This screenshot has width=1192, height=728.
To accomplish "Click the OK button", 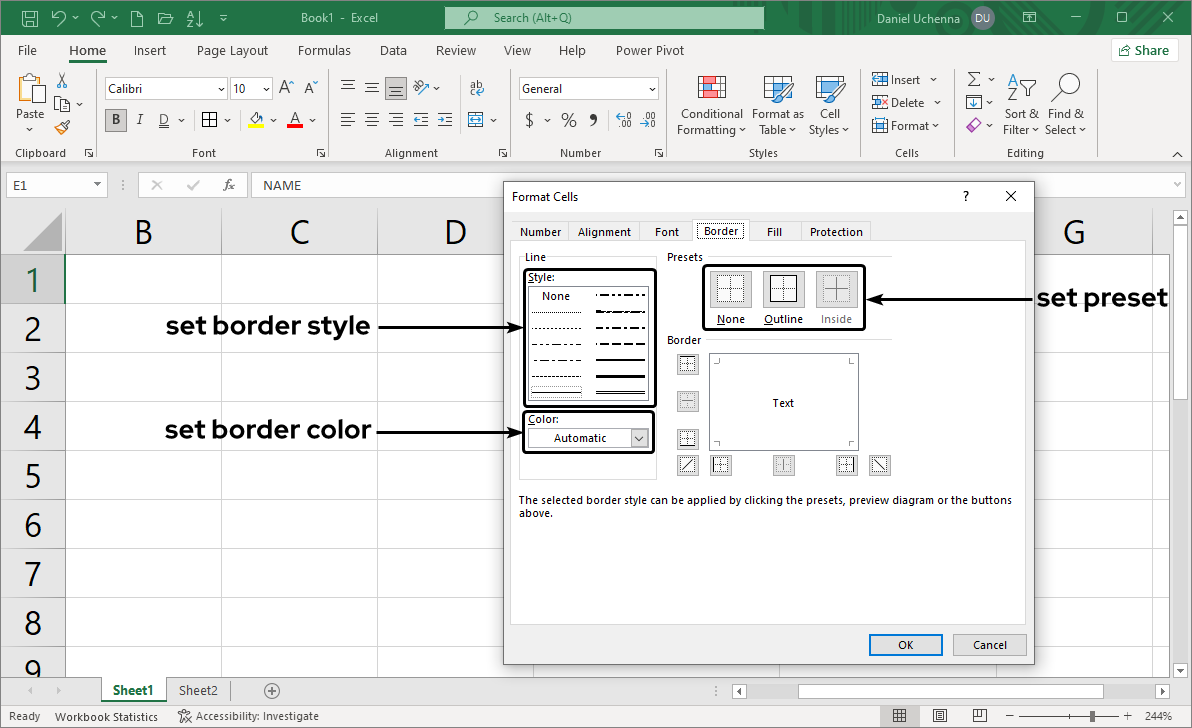I will pyautogui.click(x=905, y=645).
